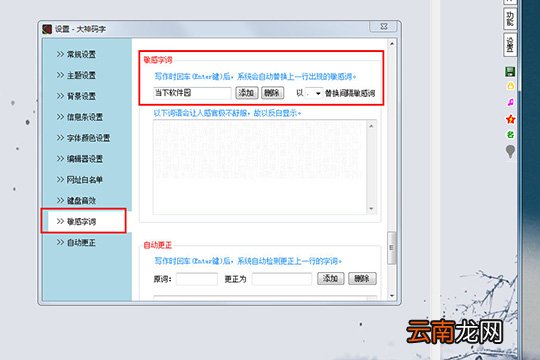Click settings panel scroll down arrow

point(392,296)
